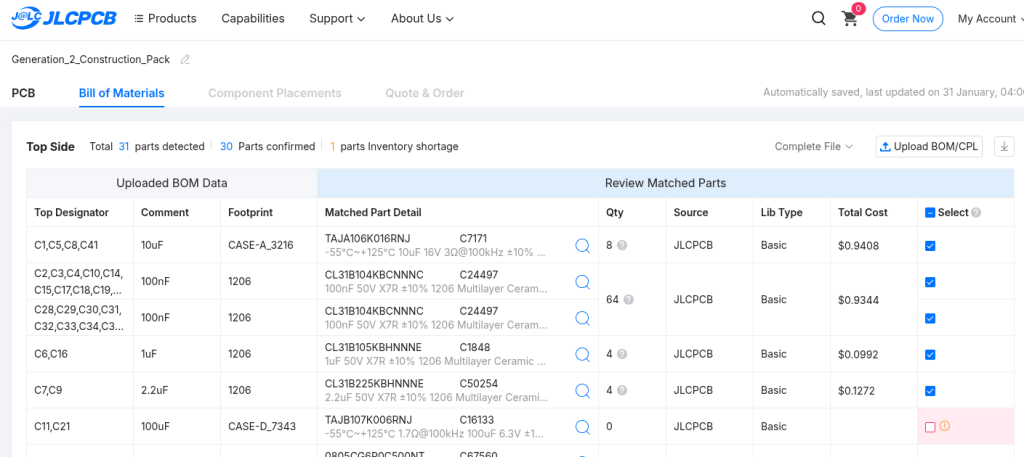Click help icon next to Qty 8

(622, 246)
